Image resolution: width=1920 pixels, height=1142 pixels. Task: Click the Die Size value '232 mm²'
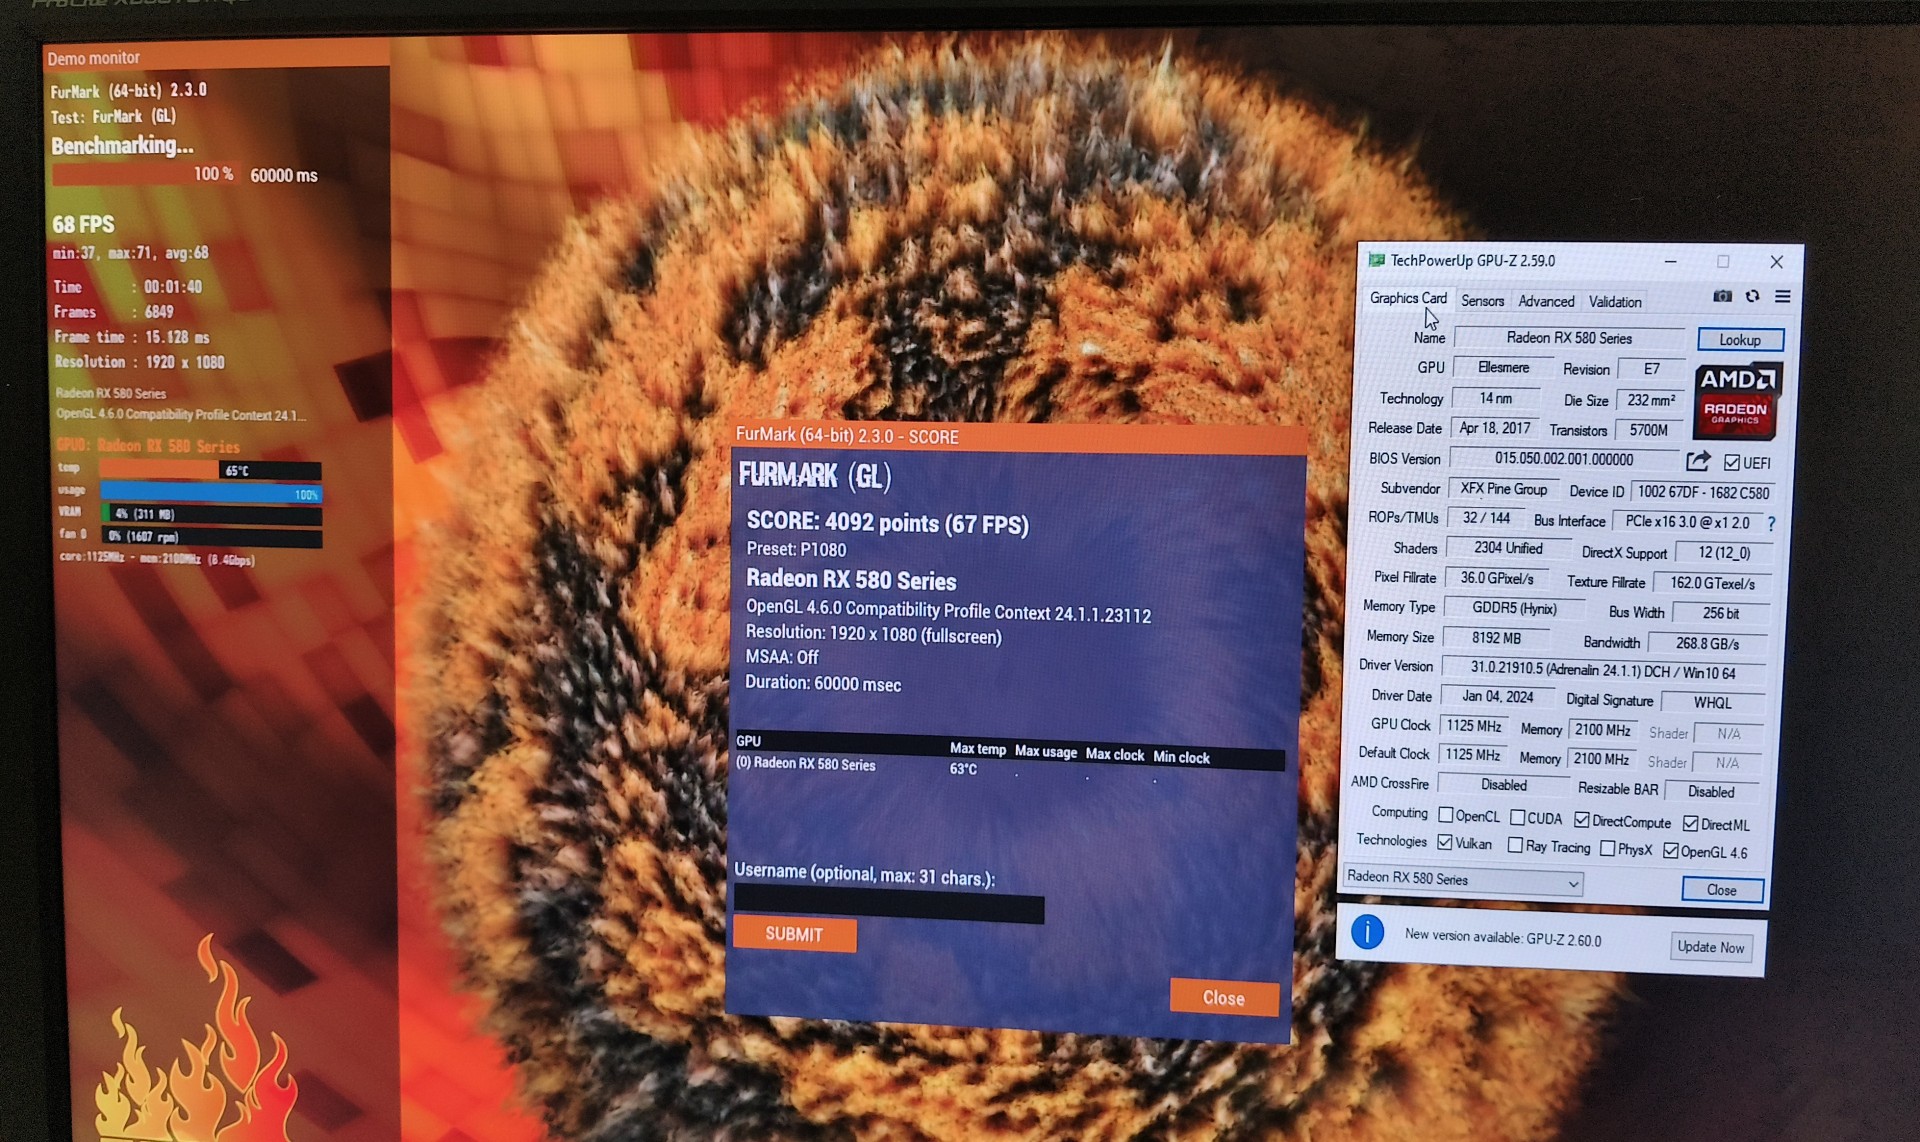click(x=1650, y=400)
